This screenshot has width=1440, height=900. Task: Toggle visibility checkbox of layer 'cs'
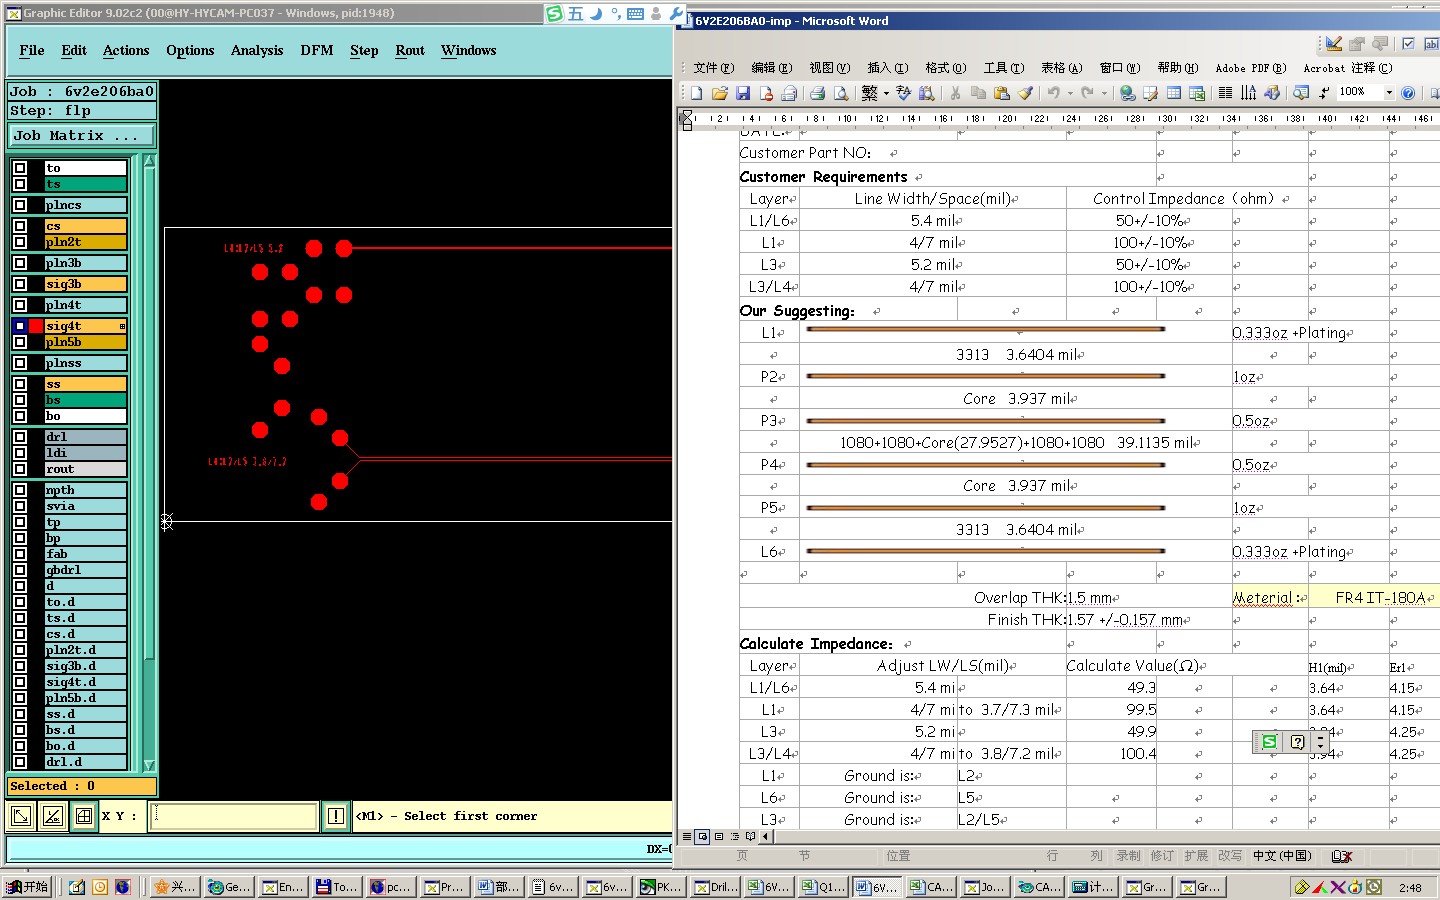[20, 226]
